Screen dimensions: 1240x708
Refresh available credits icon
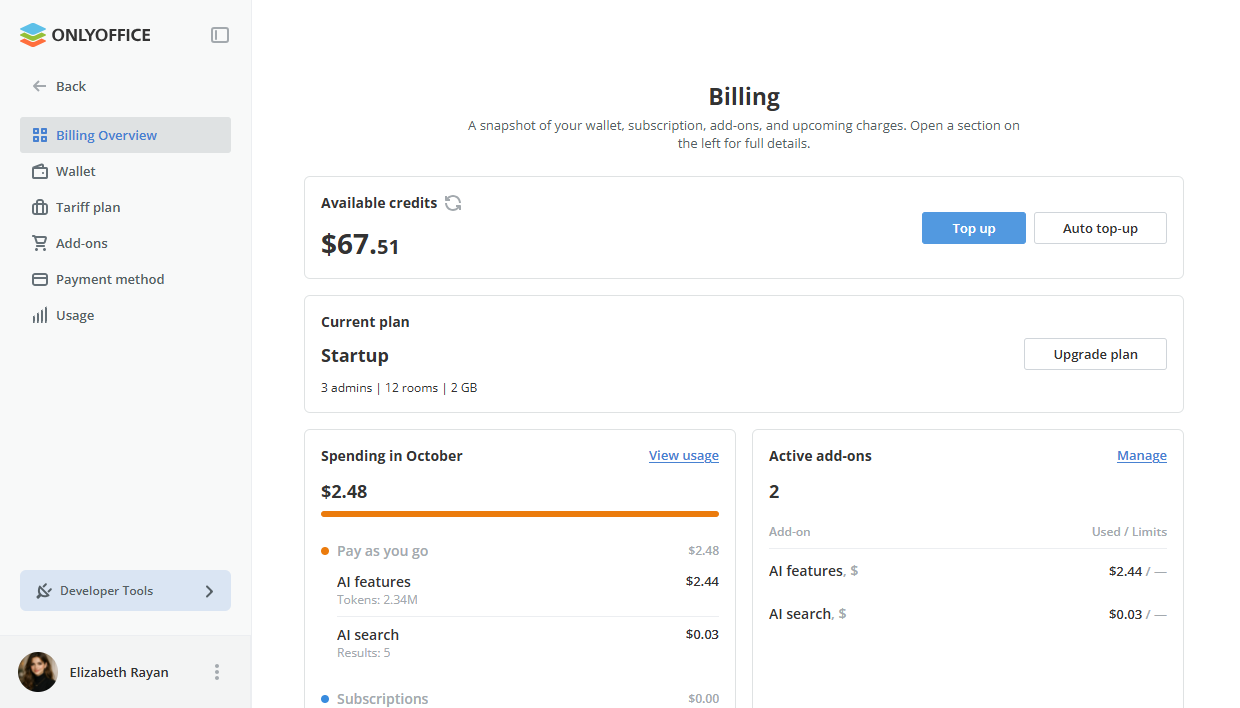453,203
